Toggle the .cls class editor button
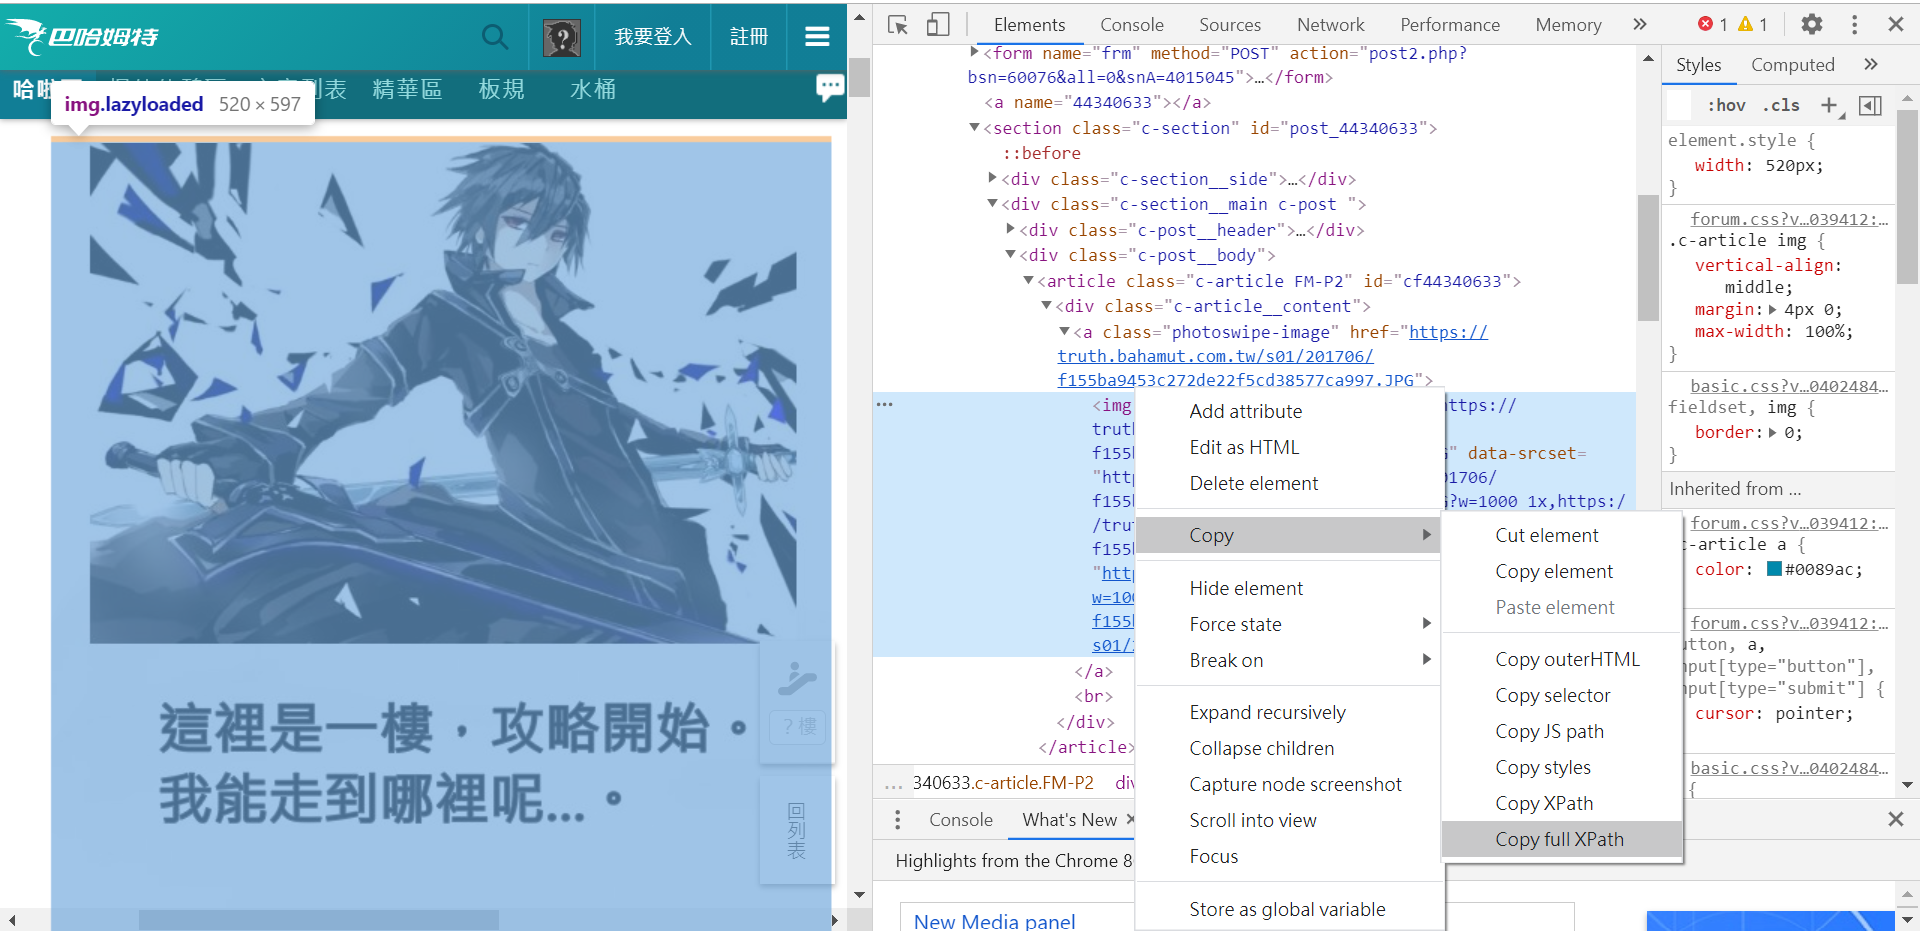1920x931 pixels. [1781, 105]
